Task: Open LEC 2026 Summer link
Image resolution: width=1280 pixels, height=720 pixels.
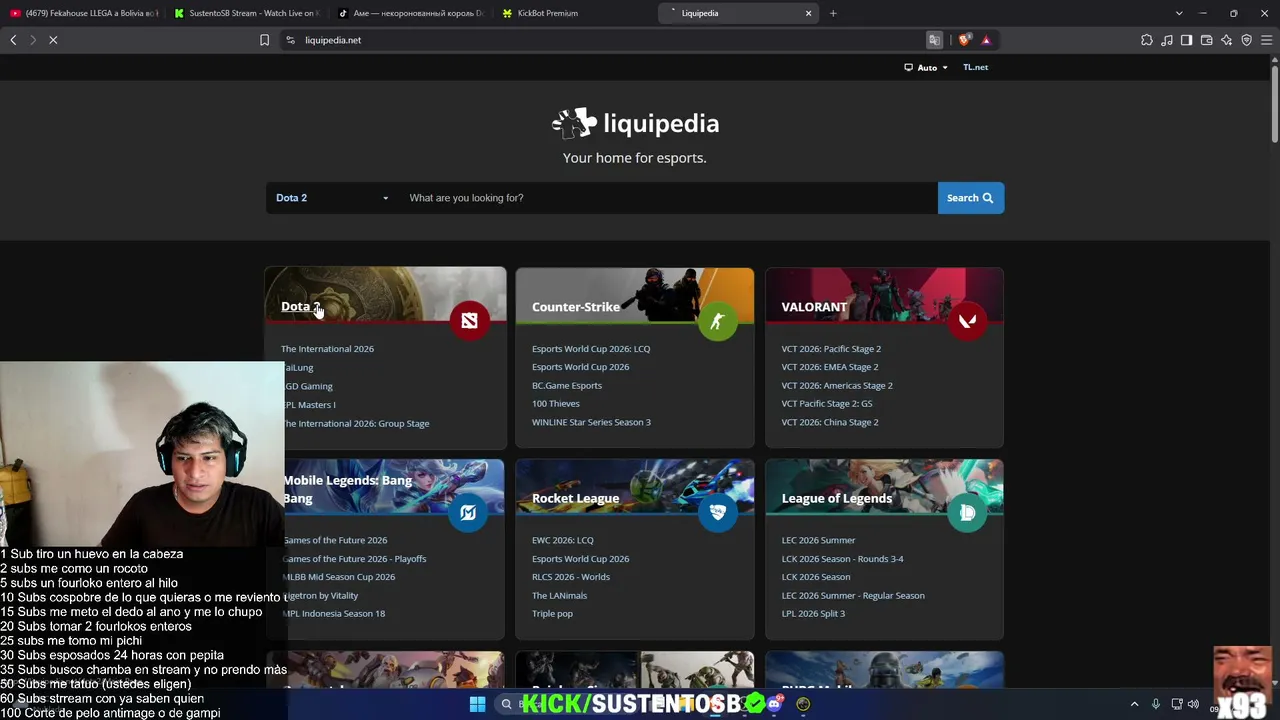Action: tap(818, 540)
